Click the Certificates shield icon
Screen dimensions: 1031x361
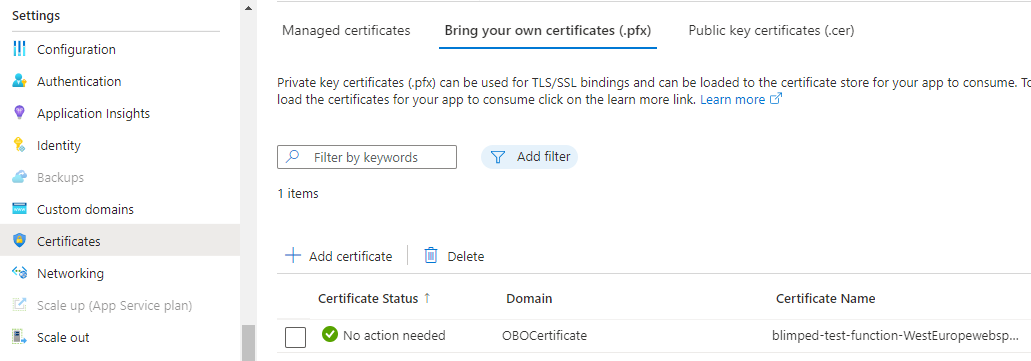pyautogui.click(x=20, y=241)
